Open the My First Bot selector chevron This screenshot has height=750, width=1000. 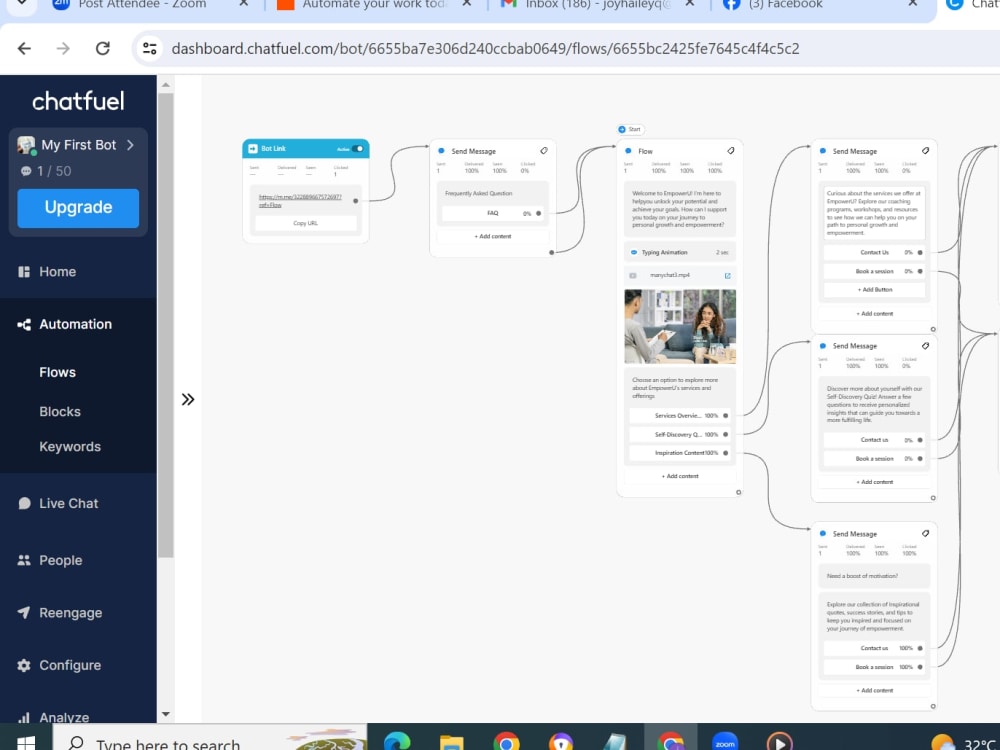(x=130, y=145)
